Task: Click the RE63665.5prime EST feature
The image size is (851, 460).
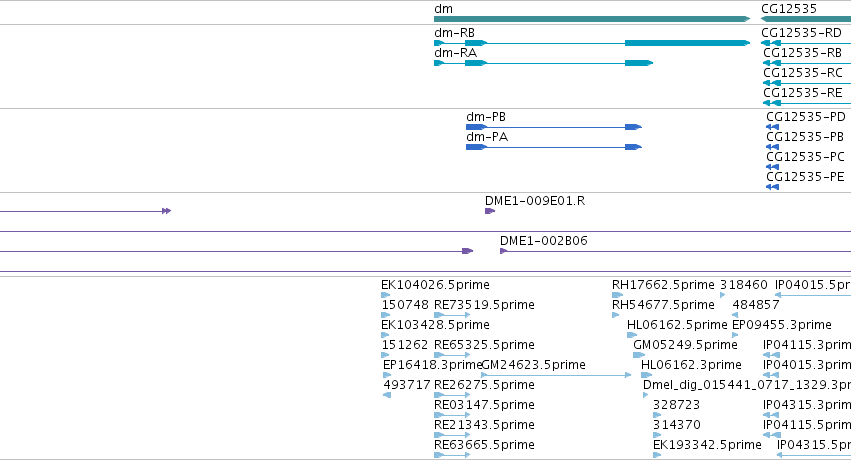Action: 452,455
